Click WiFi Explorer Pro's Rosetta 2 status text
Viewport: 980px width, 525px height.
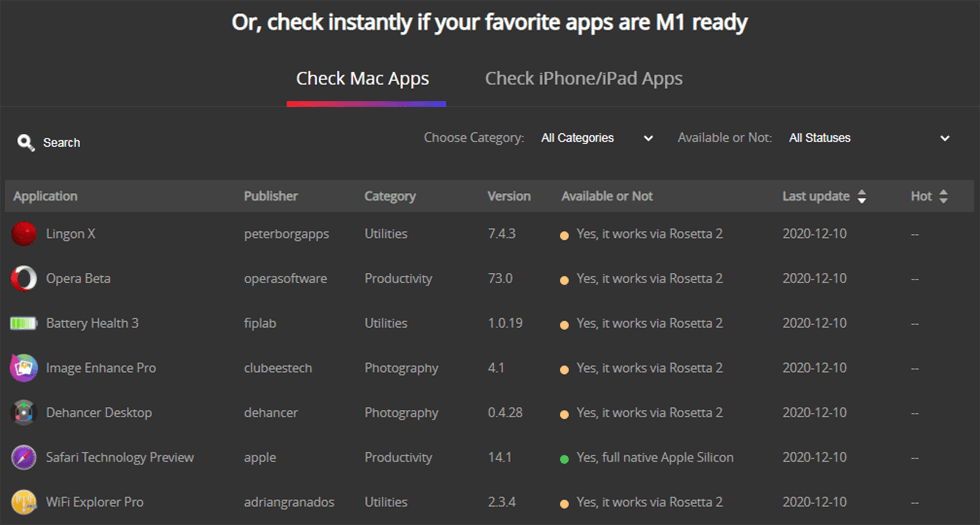(x=649, y=502)
